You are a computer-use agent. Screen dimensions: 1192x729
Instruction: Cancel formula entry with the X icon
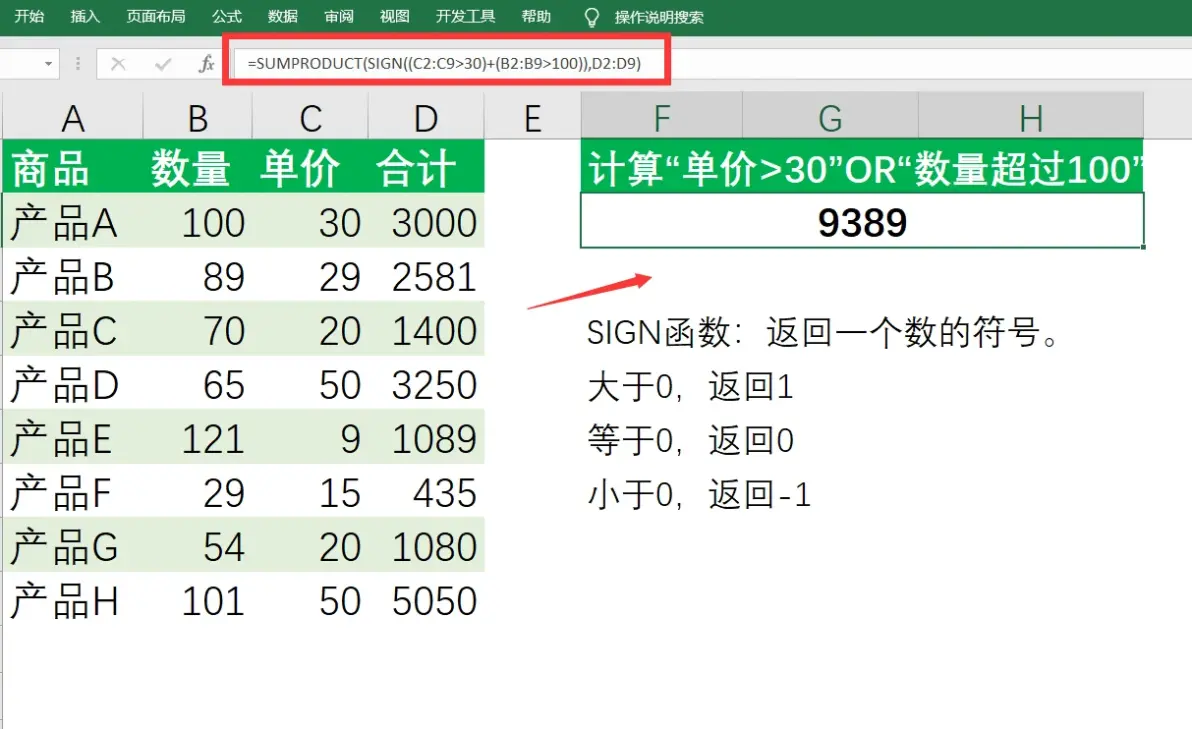[x=118, y=64]
